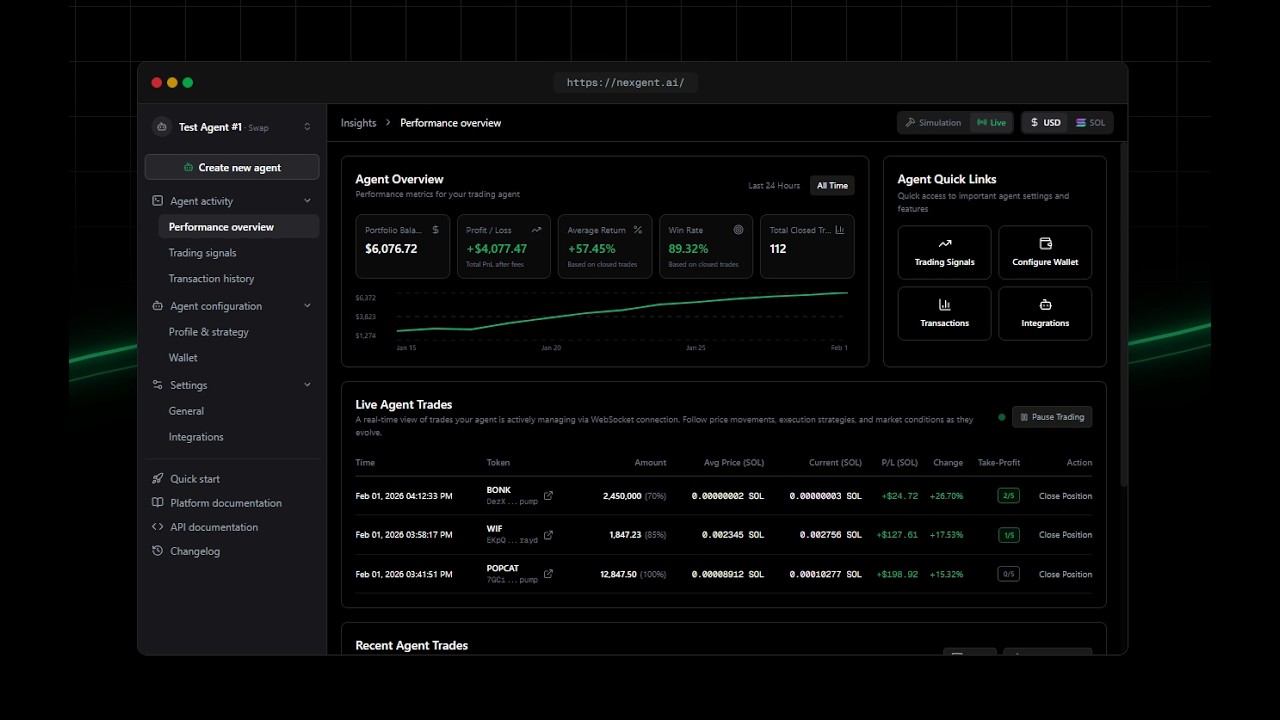Collapse the Agent activity section chevron
Image resolution: width=1280 pixels, height=720 pixels.
click(307, 201)
